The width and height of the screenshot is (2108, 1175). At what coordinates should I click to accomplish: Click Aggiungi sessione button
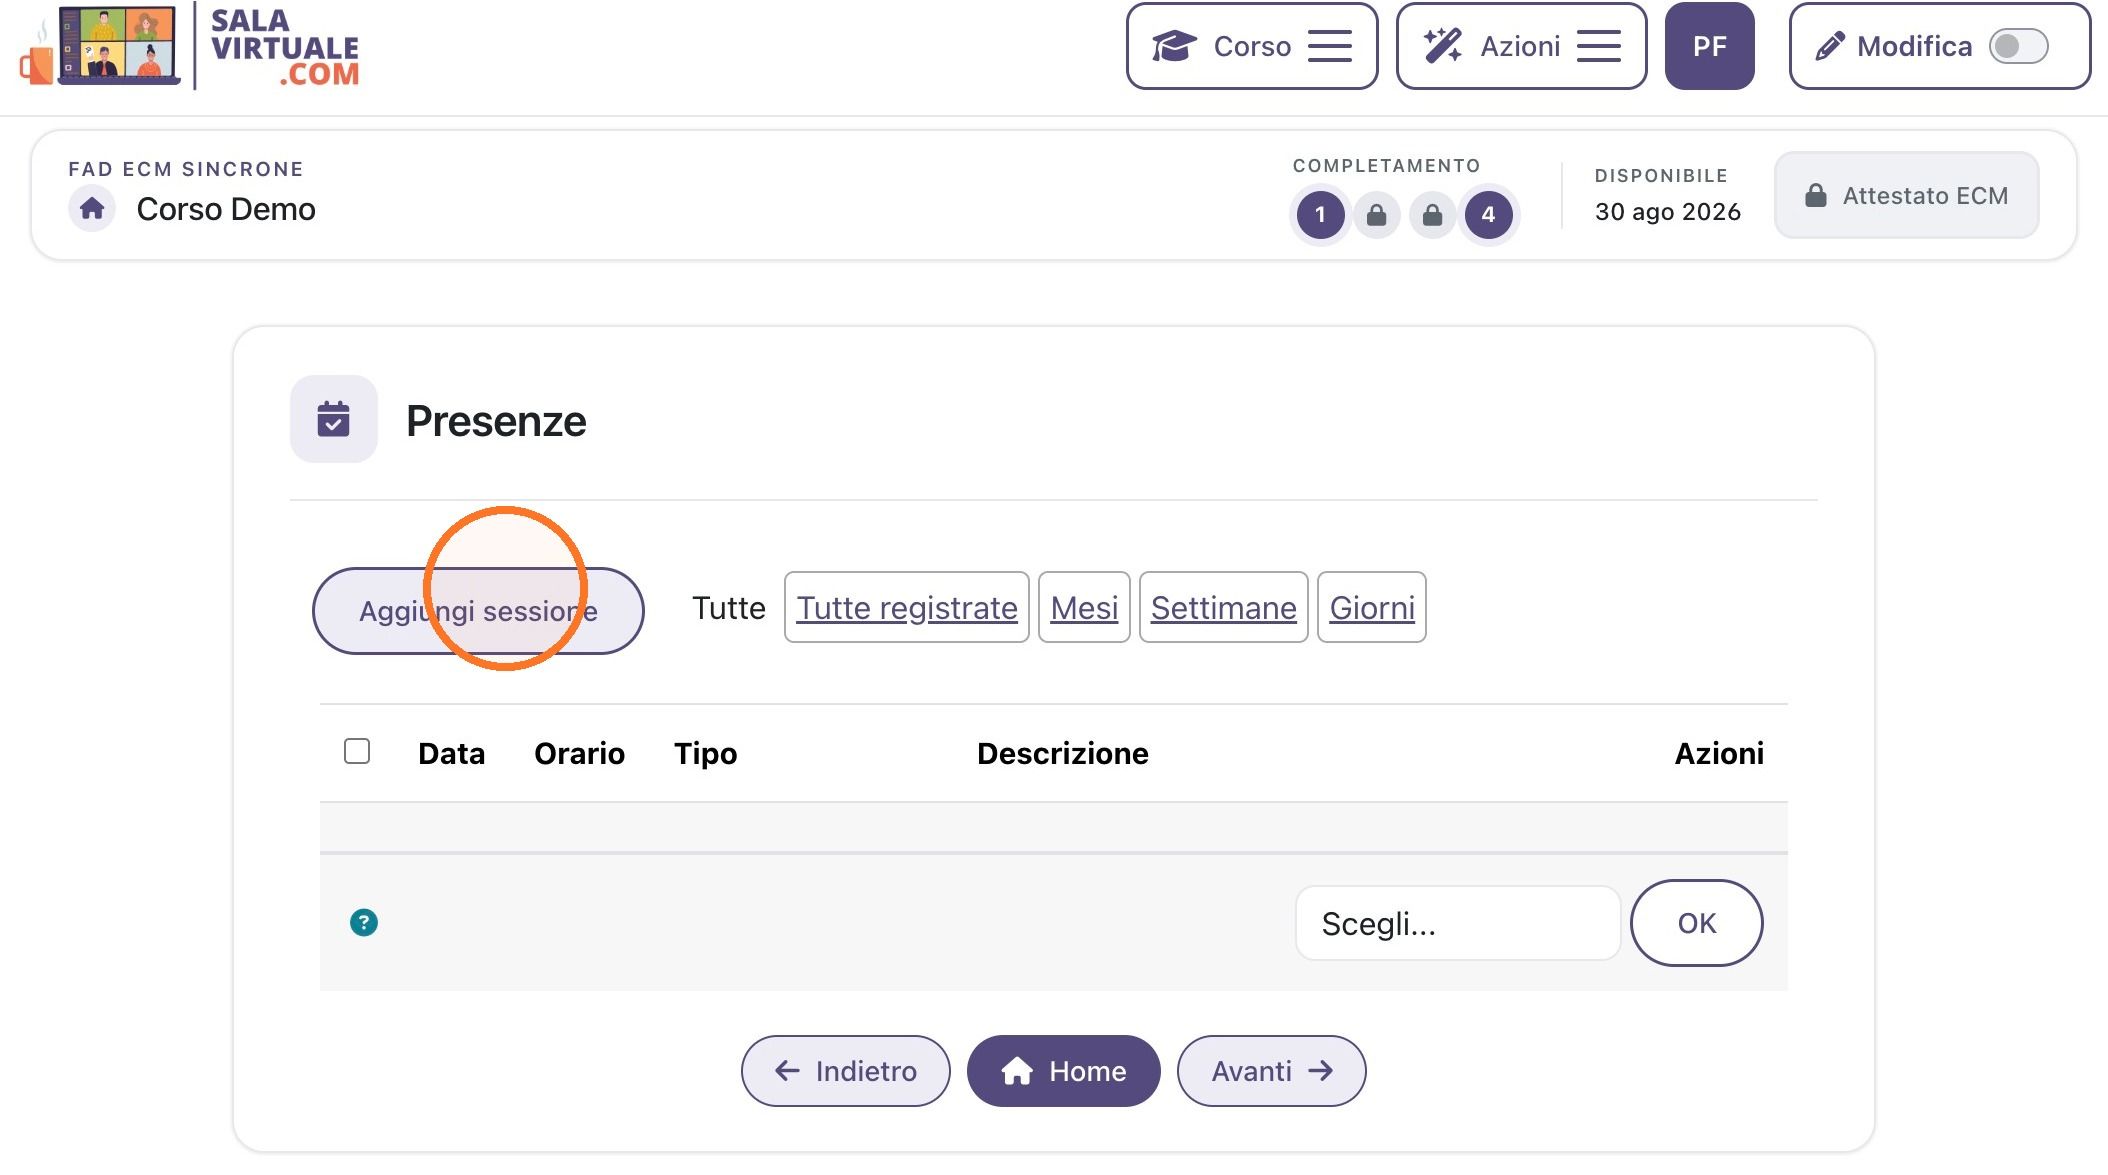coord(478,611)
